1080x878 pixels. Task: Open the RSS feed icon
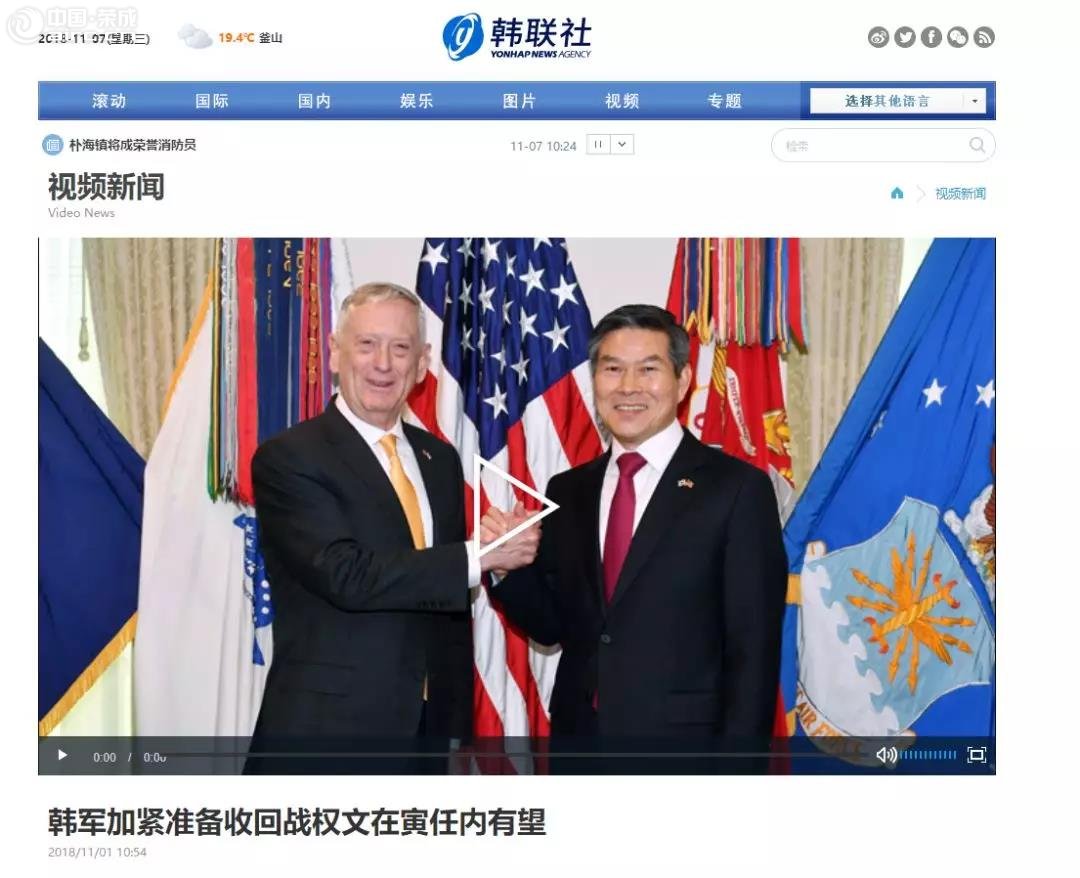click(984, 37)
